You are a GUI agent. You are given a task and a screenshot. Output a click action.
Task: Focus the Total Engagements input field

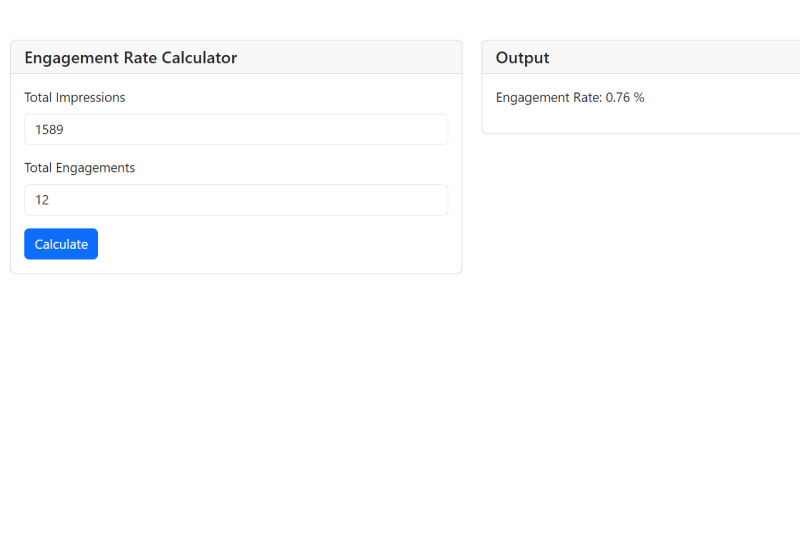pyautogui.click(x=236, y=200)
